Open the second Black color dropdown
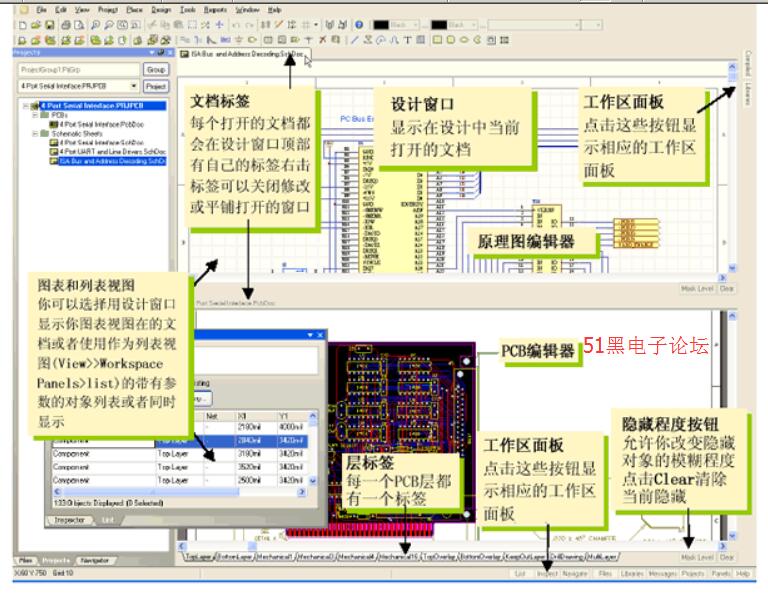 (x=474, y=24)
